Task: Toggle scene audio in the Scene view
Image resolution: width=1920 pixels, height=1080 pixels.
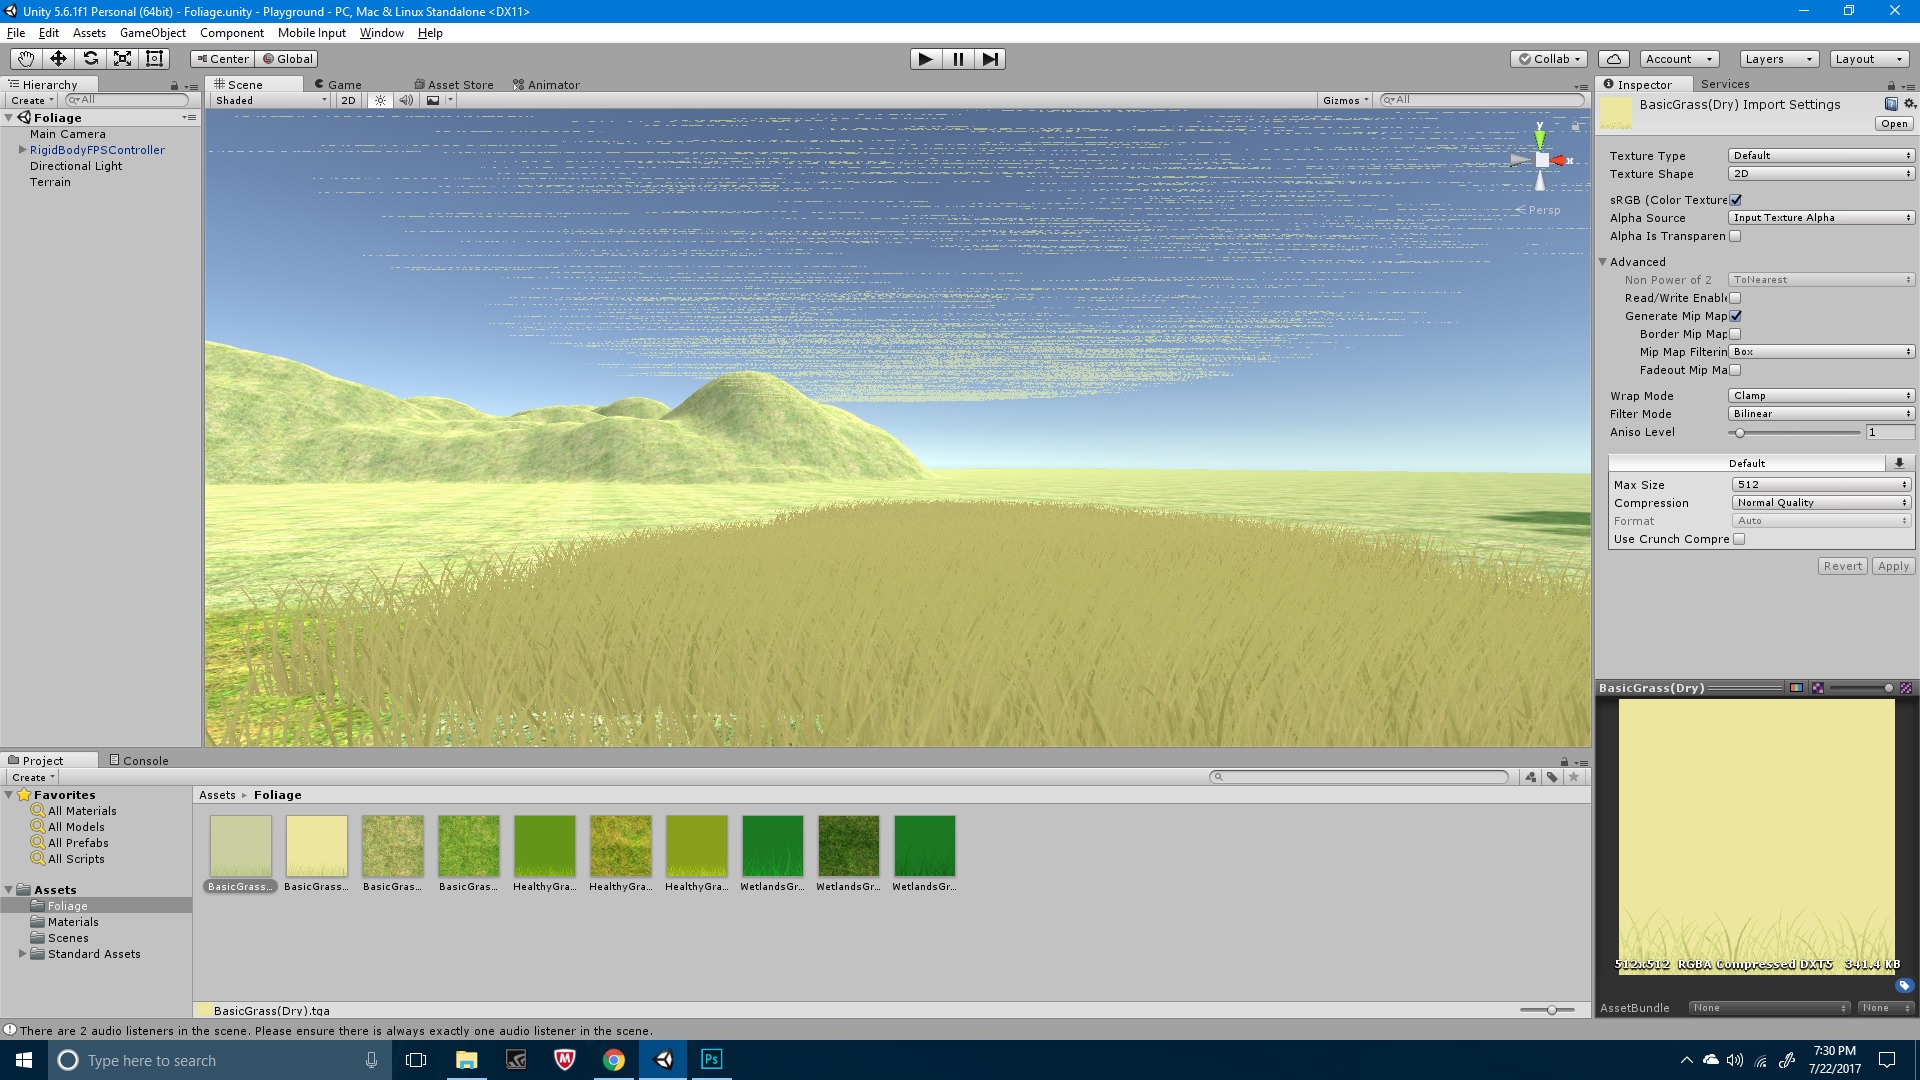Action: [x=405, y=100]
